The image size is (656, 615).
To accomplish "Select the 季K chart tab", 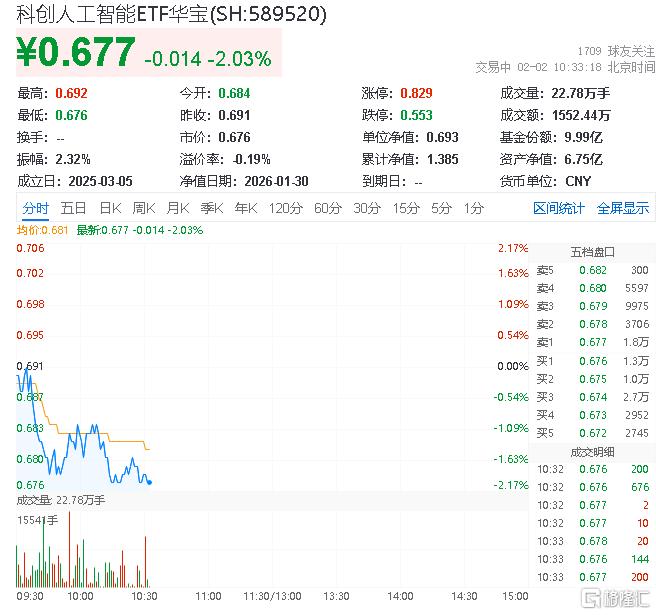I will click(211, 208).
